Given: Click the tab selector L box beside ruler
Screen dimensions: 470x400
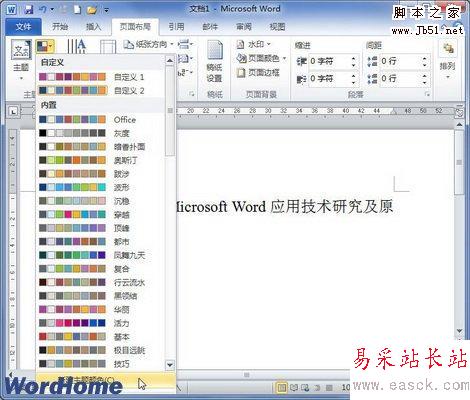Looking at the screenshot, I should point(13,112).
